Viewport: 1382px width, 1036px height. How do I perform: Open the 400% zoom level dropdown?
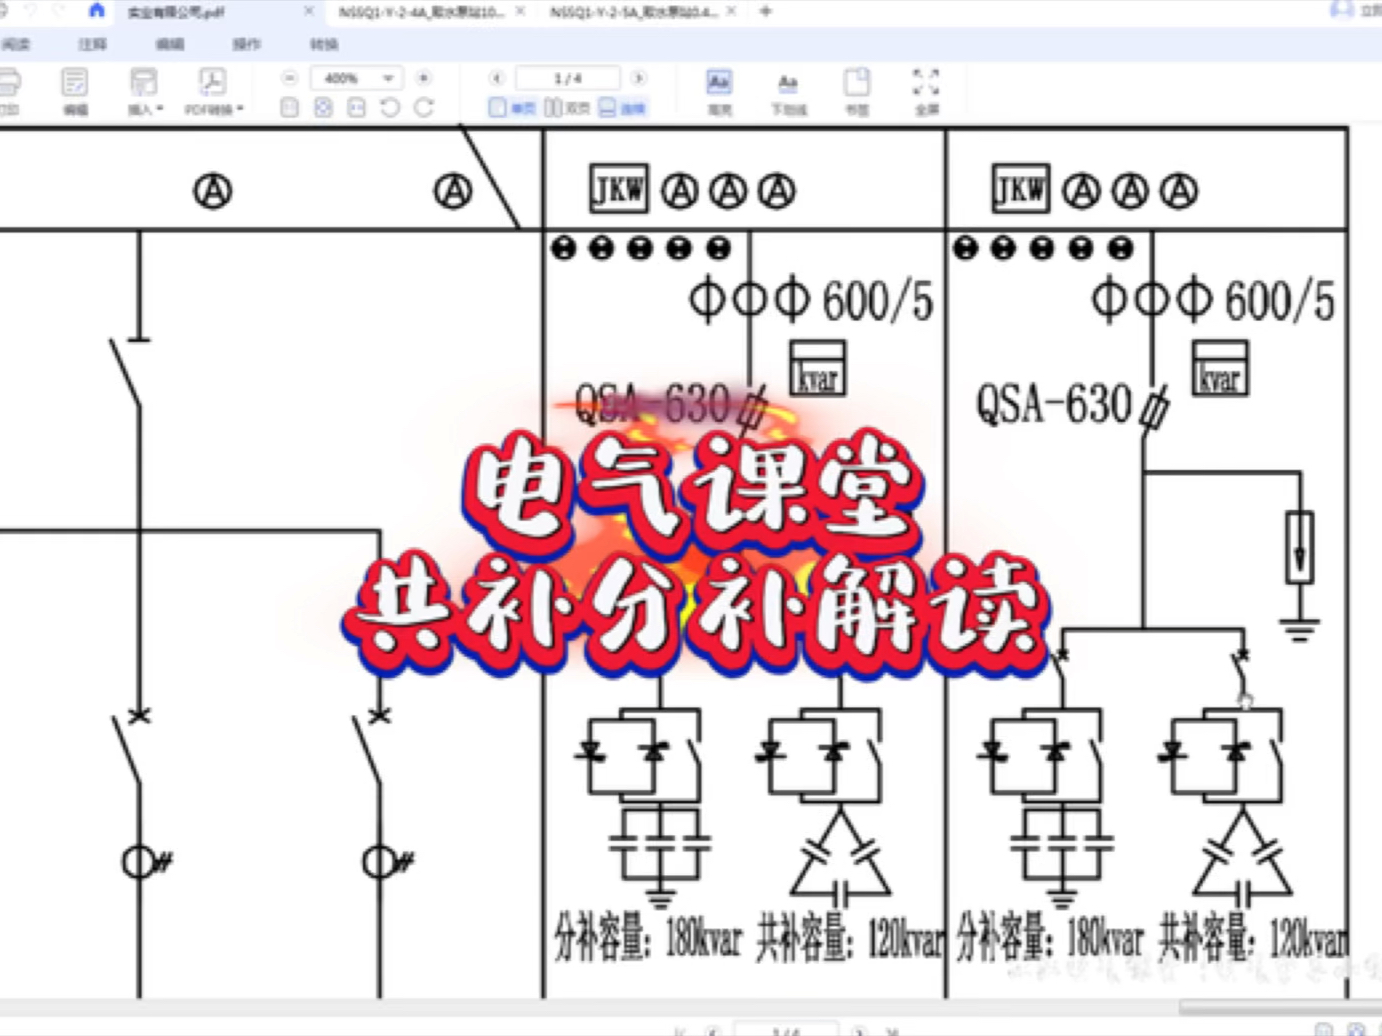tap(355, 78)
